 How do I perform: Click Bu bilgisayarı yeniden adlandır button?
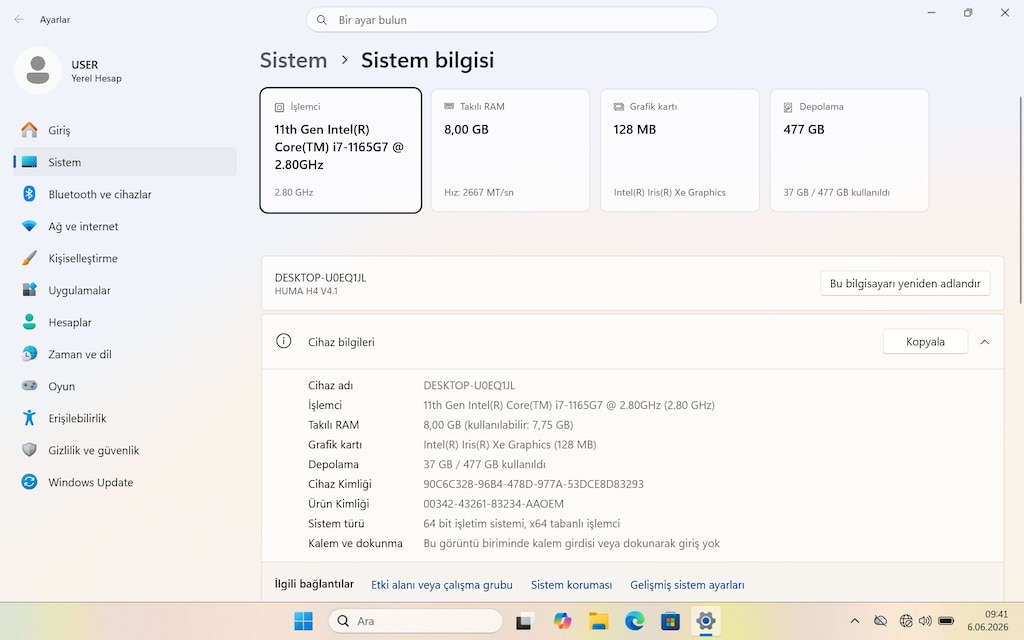click(x=905, y=283)
